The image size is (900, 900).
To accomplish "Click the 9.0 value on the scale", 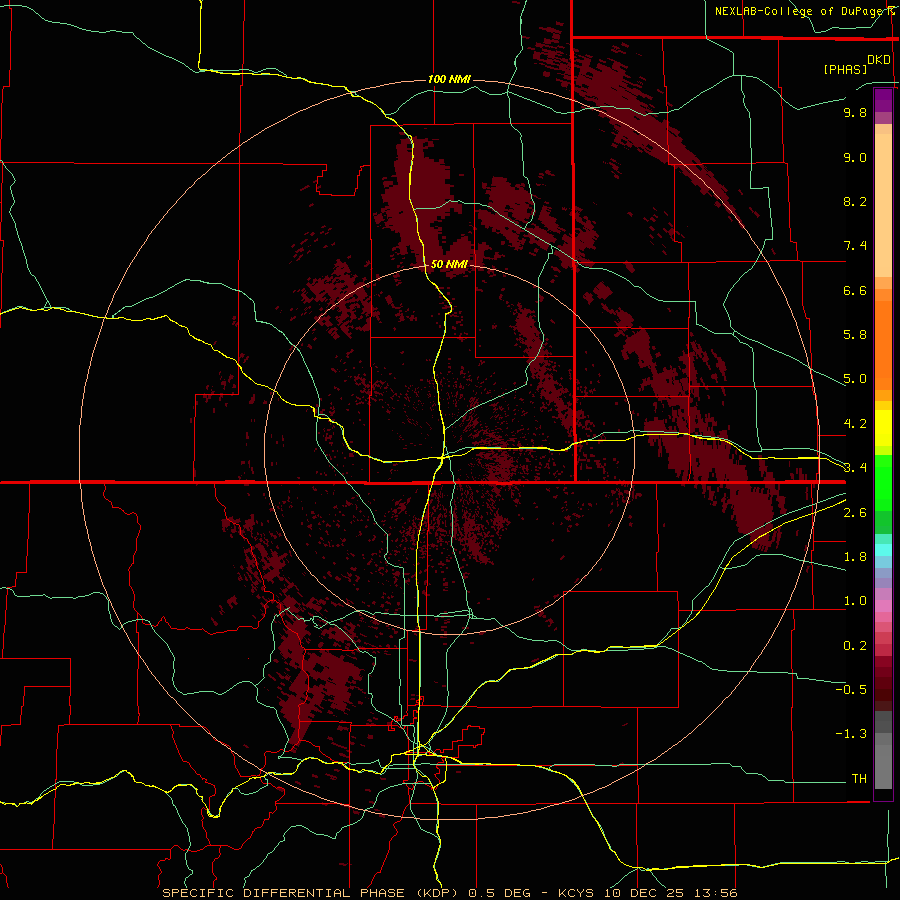I will [855, 157].
